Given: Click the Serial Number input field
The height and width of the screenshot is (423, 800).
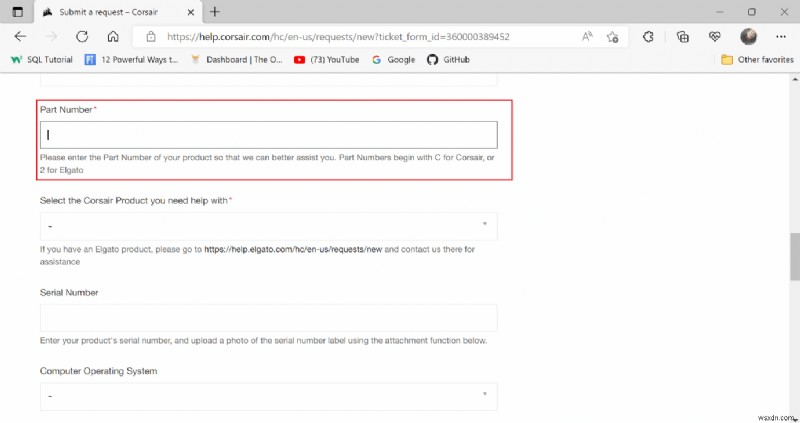Looking at the screenshot, I should click(269, 318).
